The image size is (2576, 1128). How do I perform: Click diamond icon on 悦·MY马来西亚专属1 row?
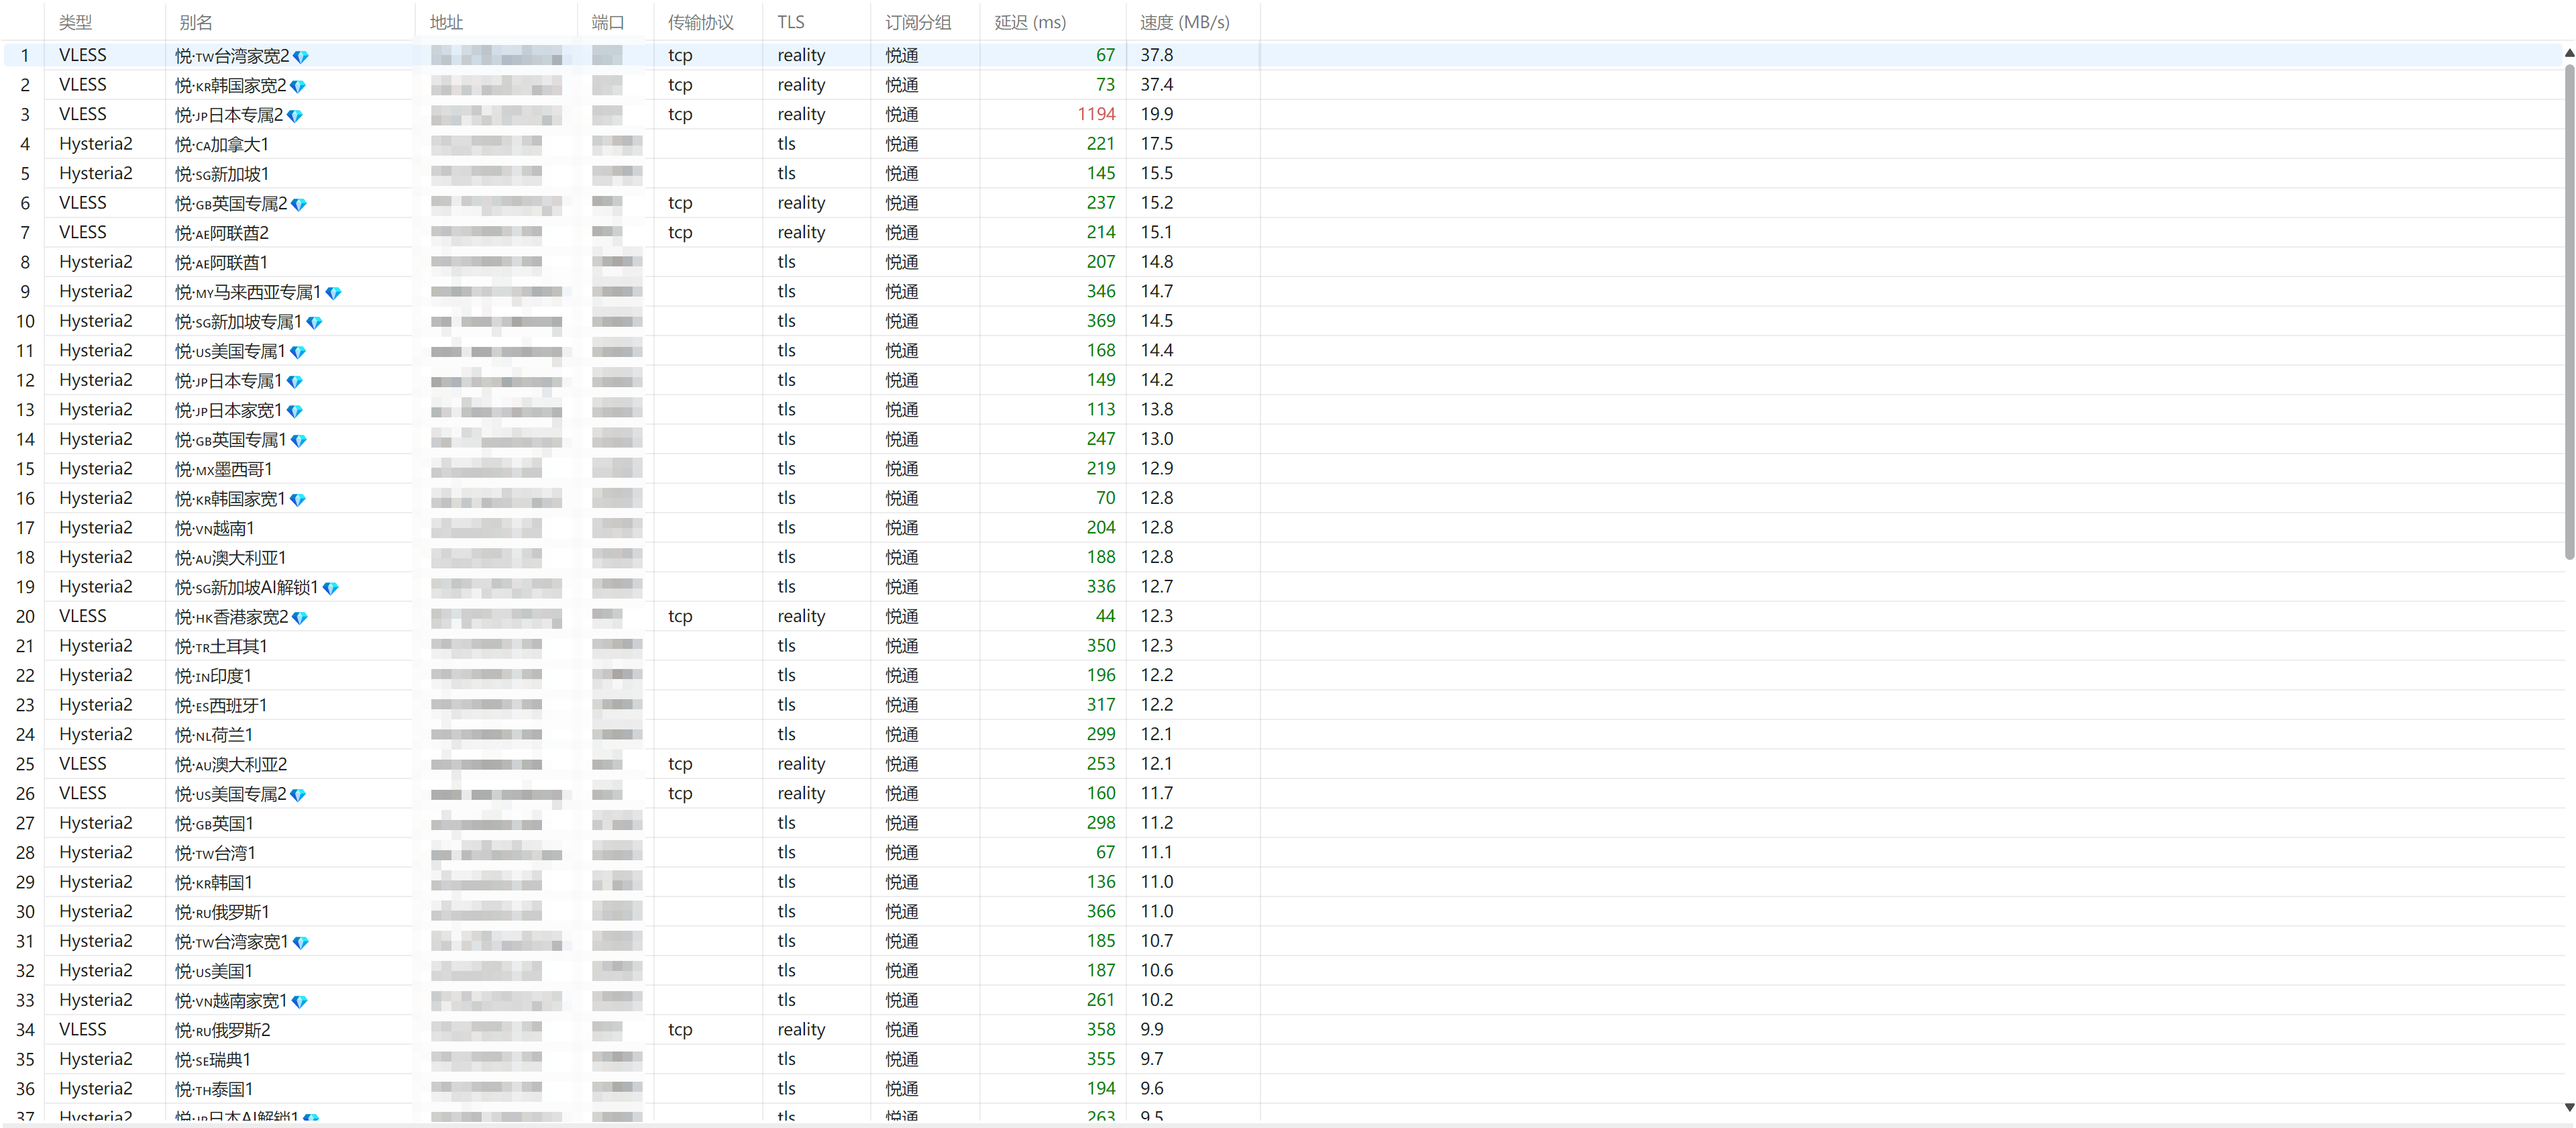[334, 293]
